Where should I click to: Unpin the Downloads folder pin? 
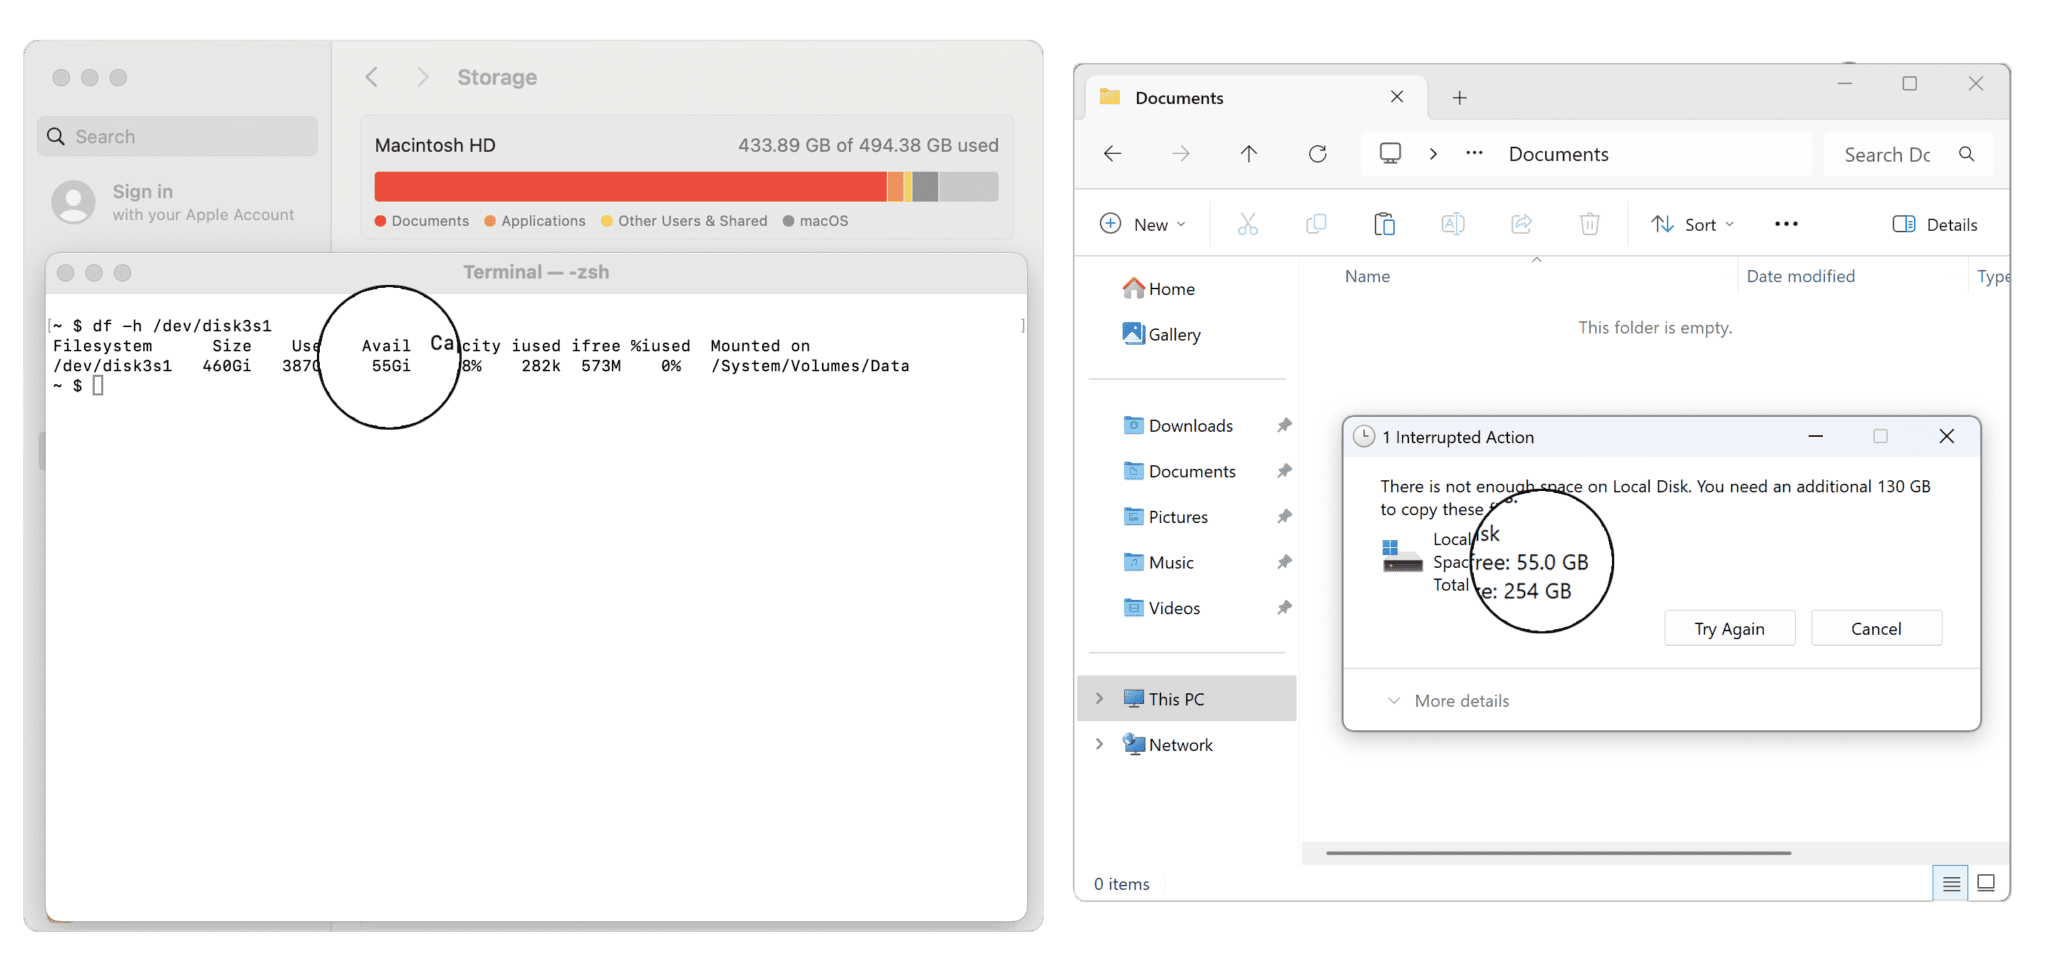[x=1284, y=424]
